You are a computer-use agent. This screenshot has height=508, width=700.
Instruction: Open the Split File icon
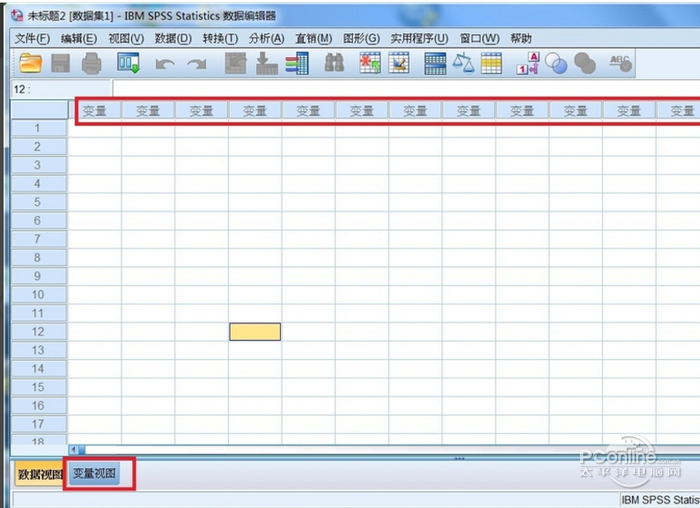(x=435, y=63)
